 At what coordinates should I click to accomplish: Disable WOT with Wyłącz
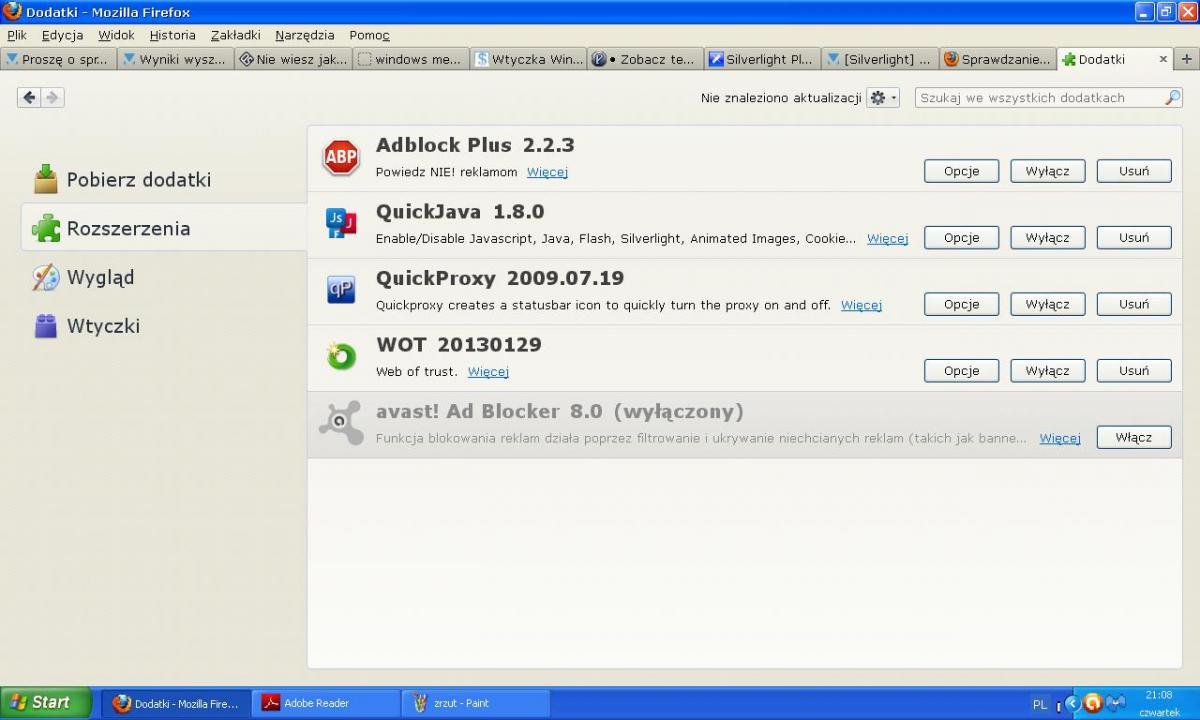point(1047,371)
